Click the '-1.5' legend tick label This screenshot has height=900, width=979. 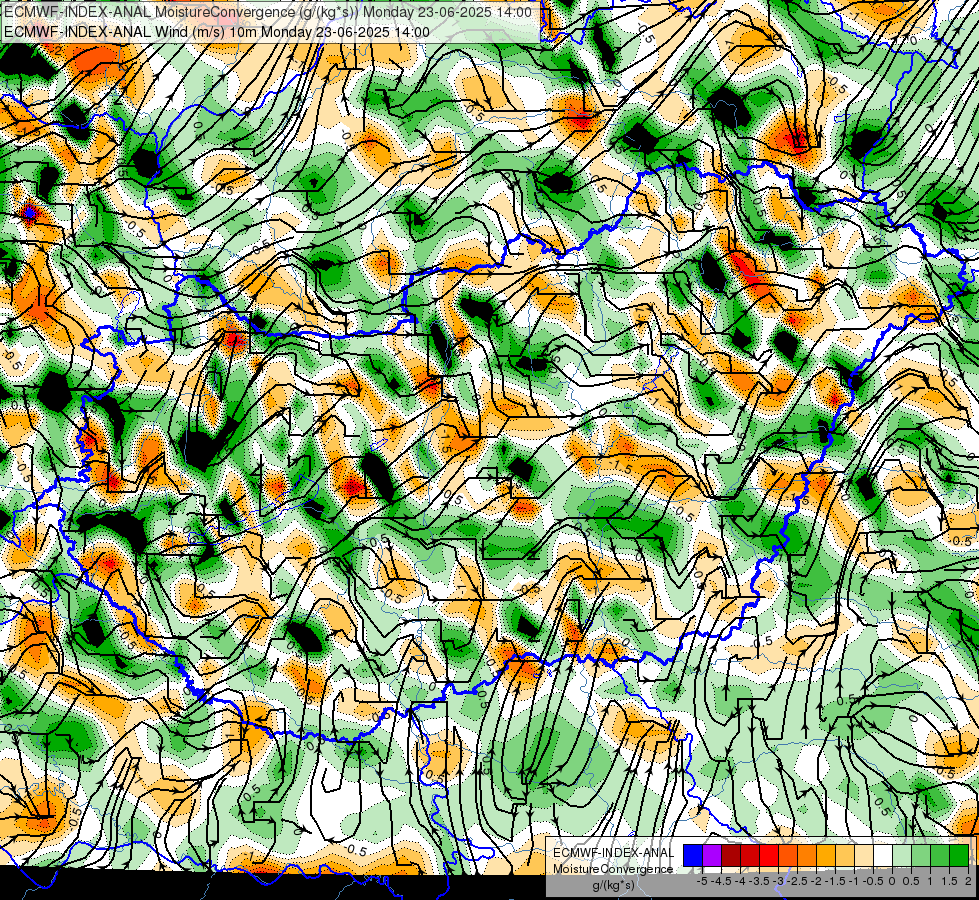click(835, 881)
